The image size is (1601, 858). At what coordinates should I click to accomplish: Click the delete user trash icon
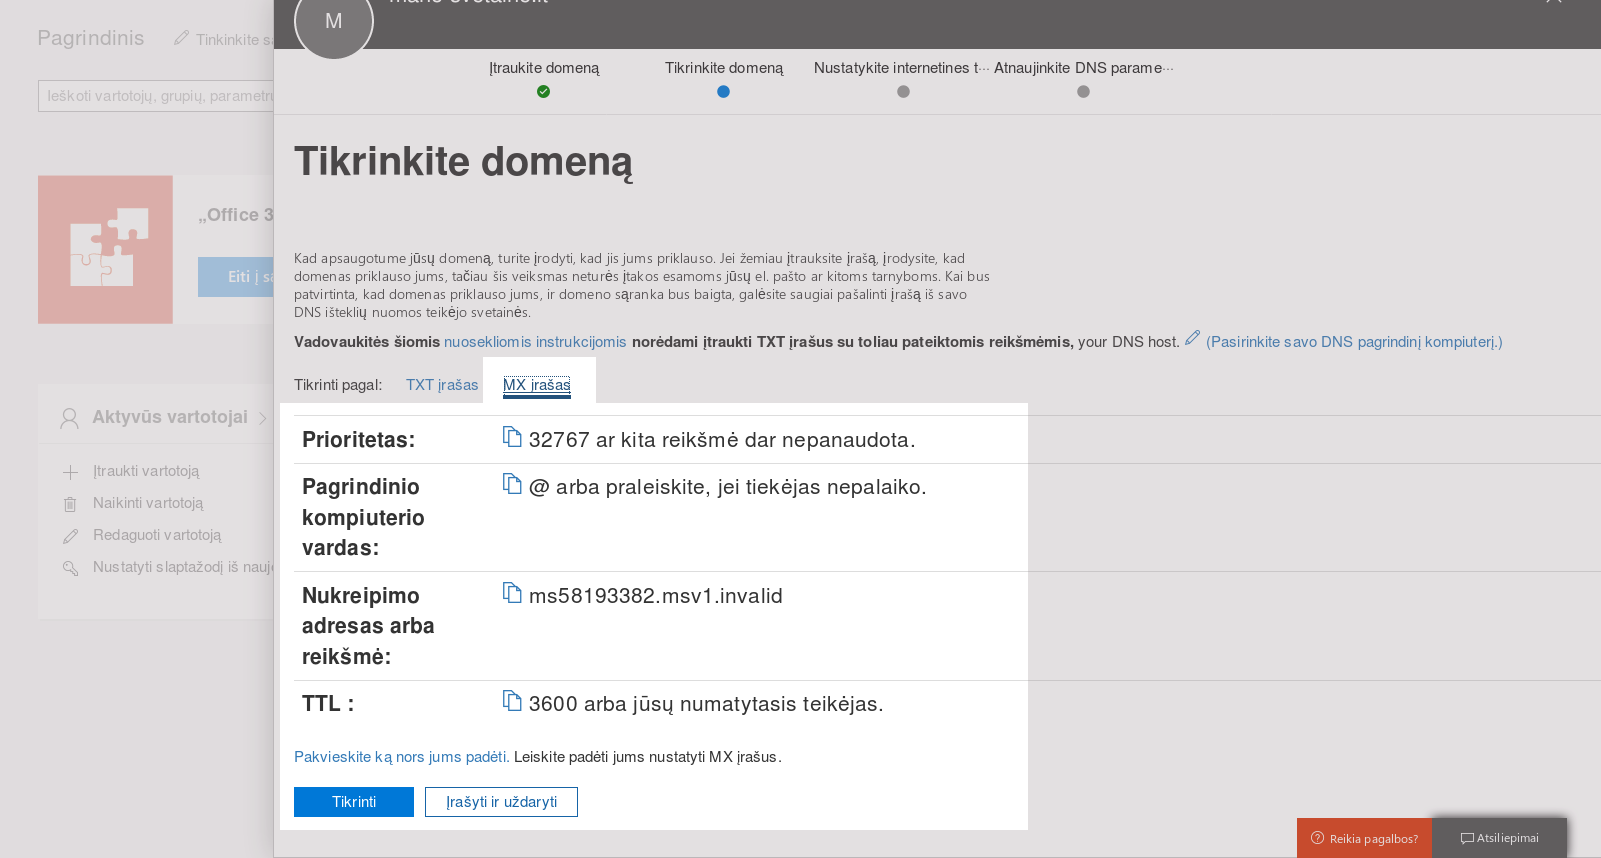(x=70, y=504)
